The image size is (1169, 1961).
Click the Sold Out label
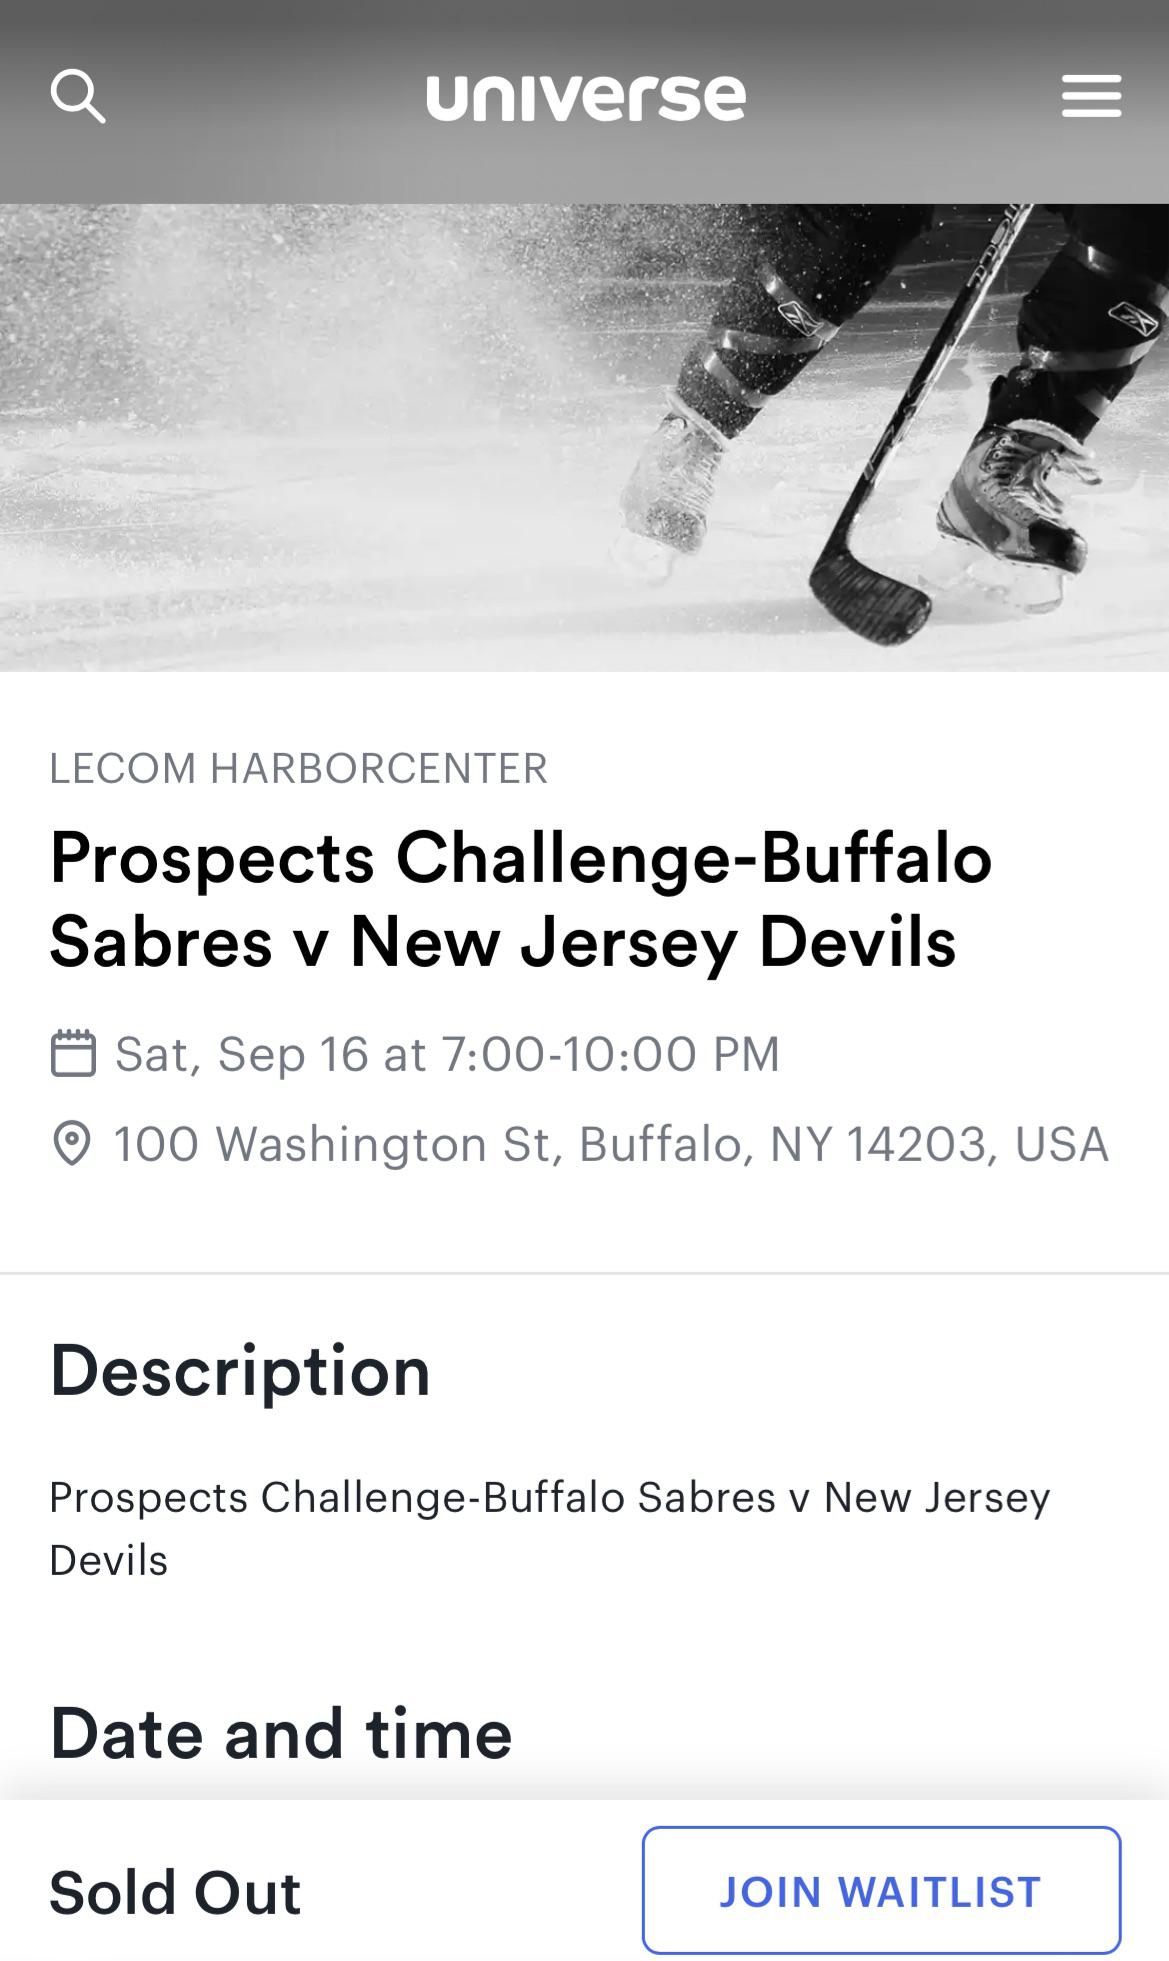(175, 1892)
